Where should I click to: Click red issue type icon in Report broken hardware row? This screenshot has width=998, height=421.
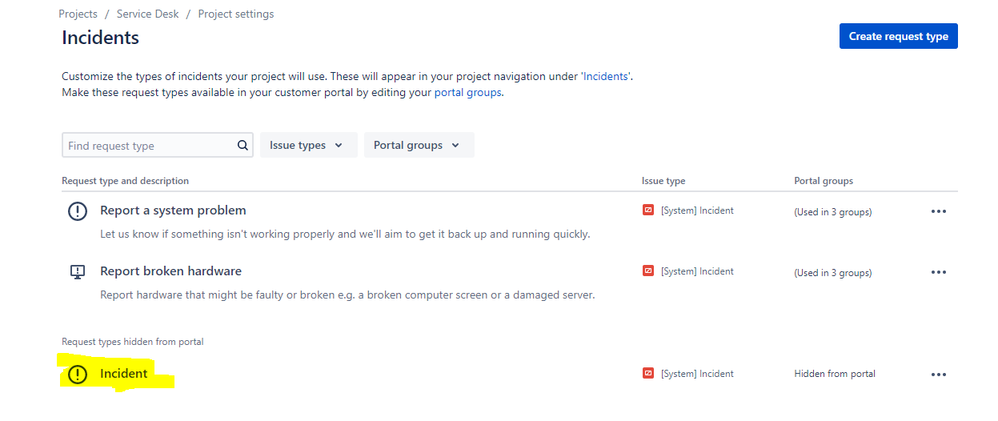648,271
